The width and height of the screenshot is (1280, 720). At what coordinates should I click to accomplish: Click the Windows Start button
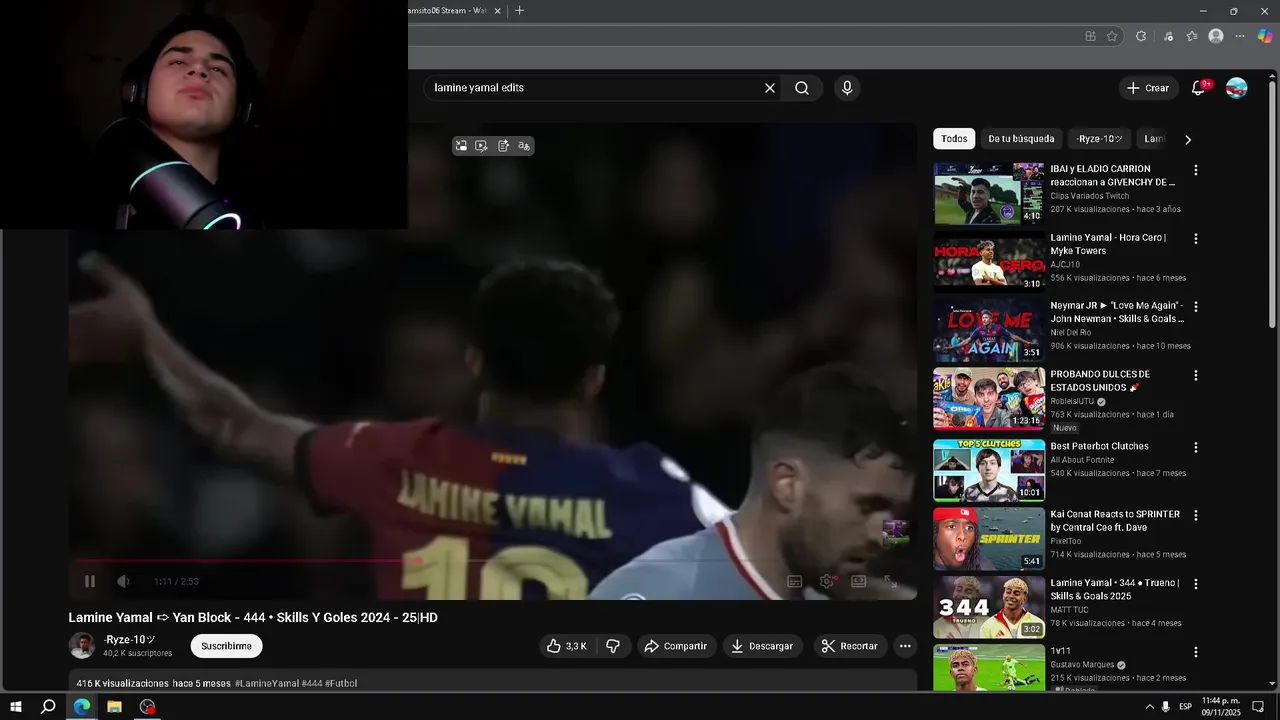click(x=16, y=707)
